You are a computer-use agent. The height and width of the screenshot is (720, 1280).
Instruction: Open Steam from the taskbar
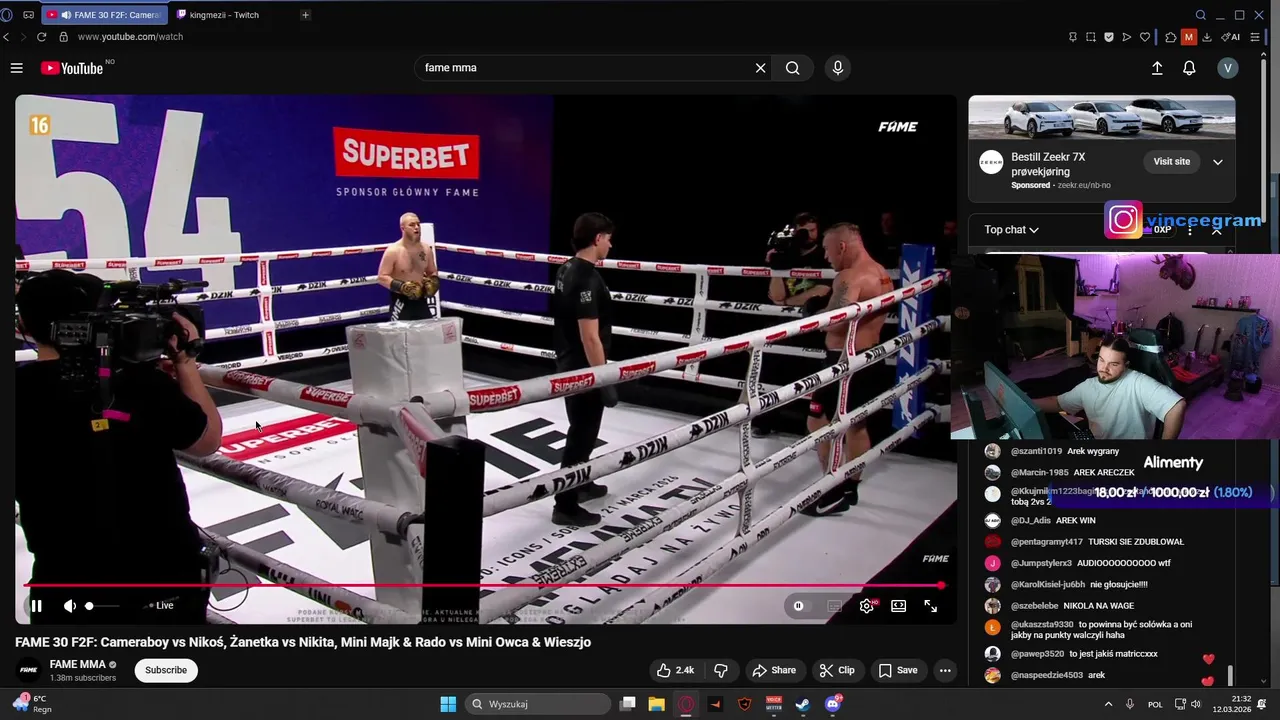coord(803,704)
